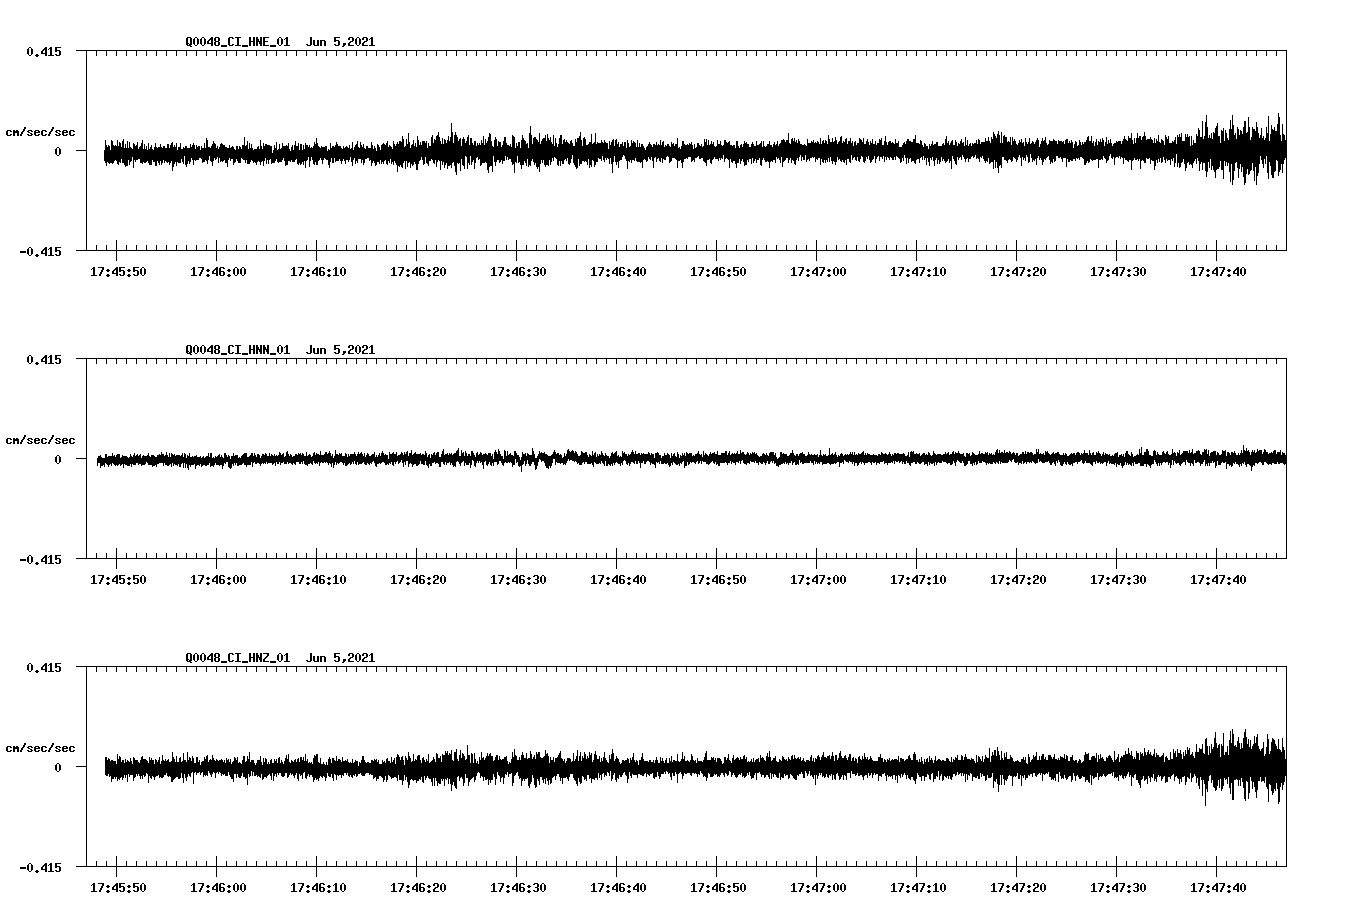The image size is (1358, 924).
Task: Click 17:46:40 time label under HNN plot
Action: [618, 580]
